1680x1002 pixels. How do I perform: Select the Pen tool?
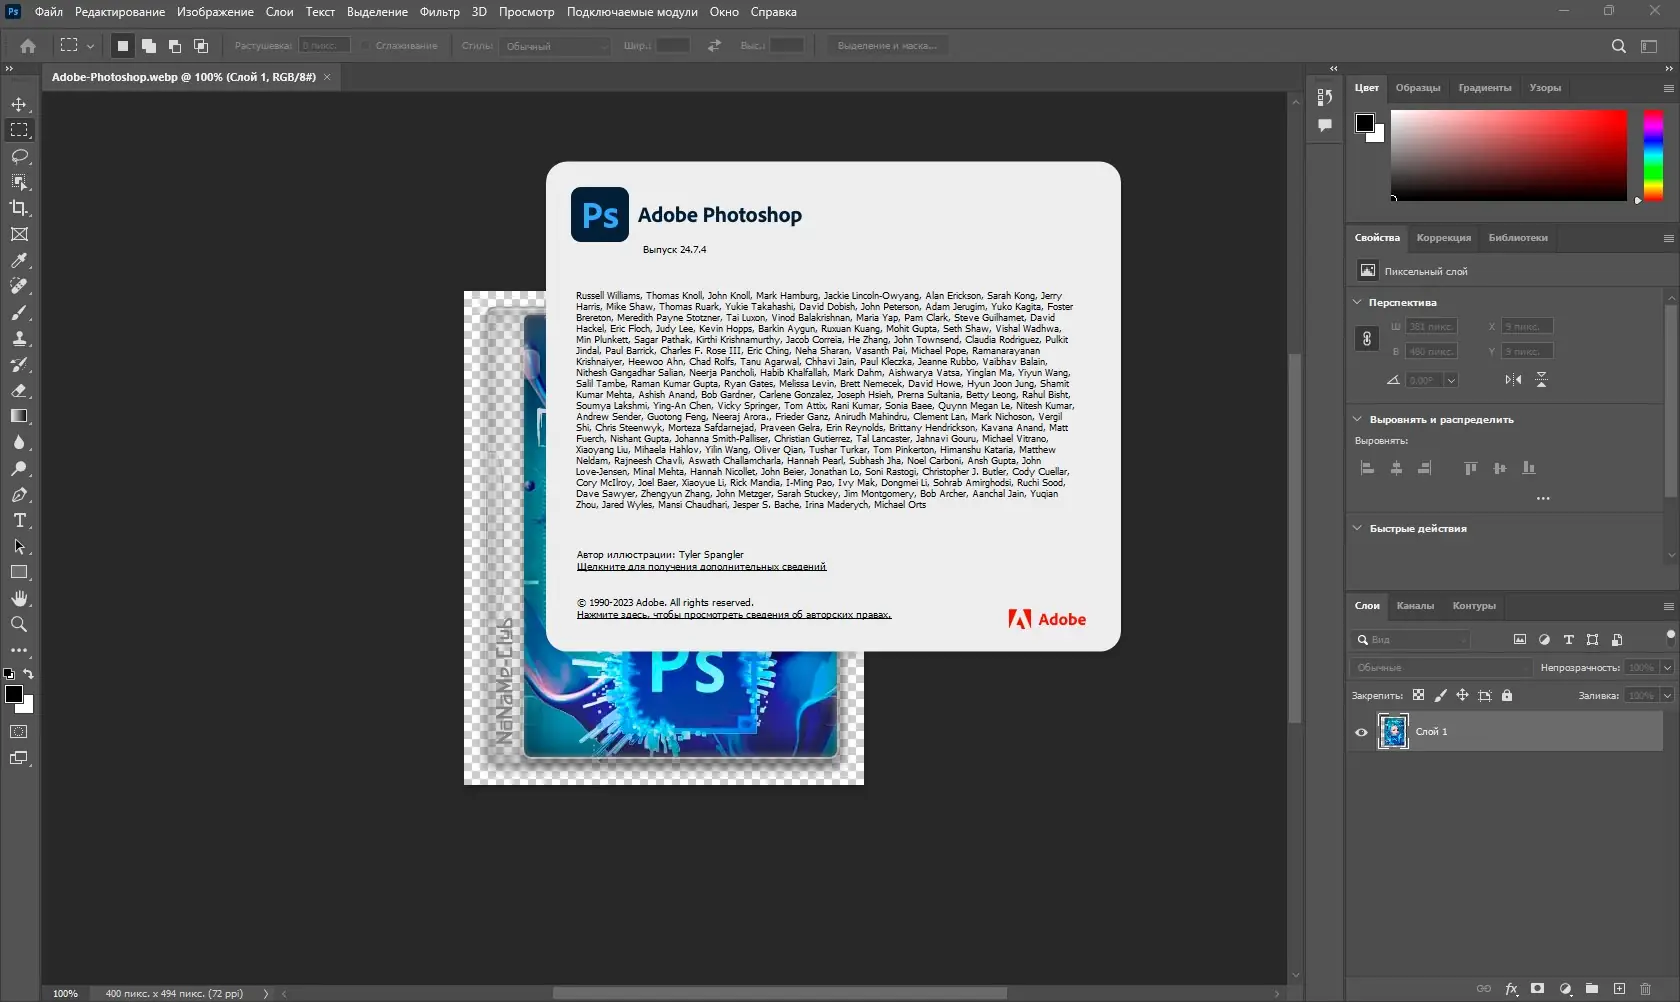(19, 494)
